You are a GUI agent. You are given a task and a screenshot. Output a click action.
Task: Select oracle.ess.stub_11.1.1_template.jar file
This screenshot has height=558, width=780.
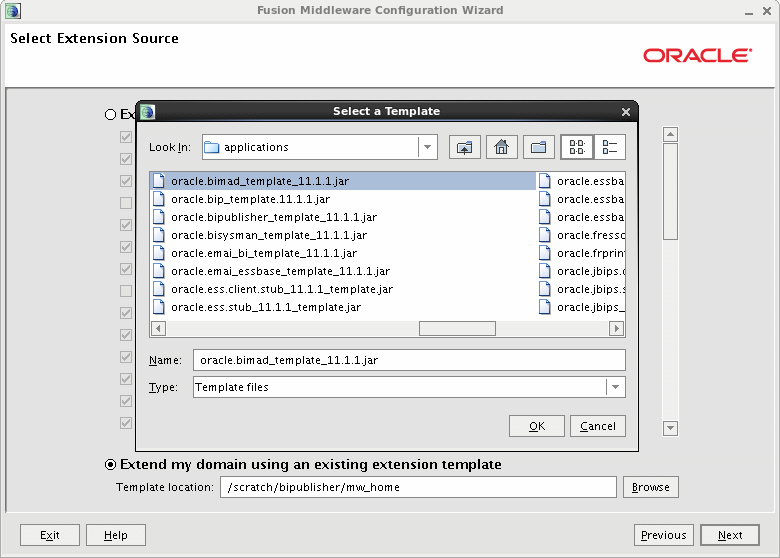pyautogui.click(x=266, y=307)
